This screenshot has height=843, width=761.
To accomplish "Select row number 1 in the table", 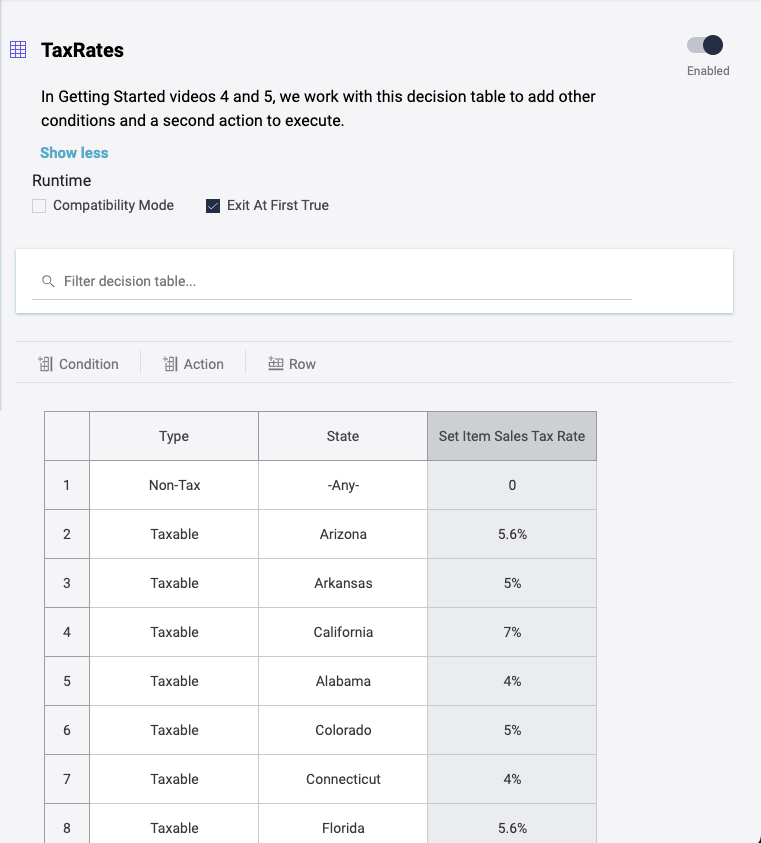I will 67,485.
